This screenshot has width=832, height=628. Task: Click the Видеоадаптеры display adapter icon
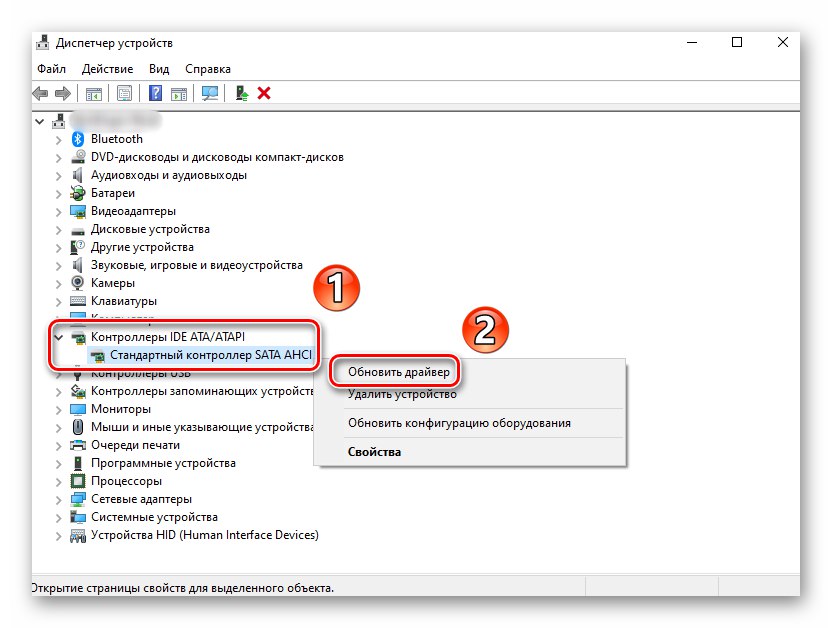[78, 211]
